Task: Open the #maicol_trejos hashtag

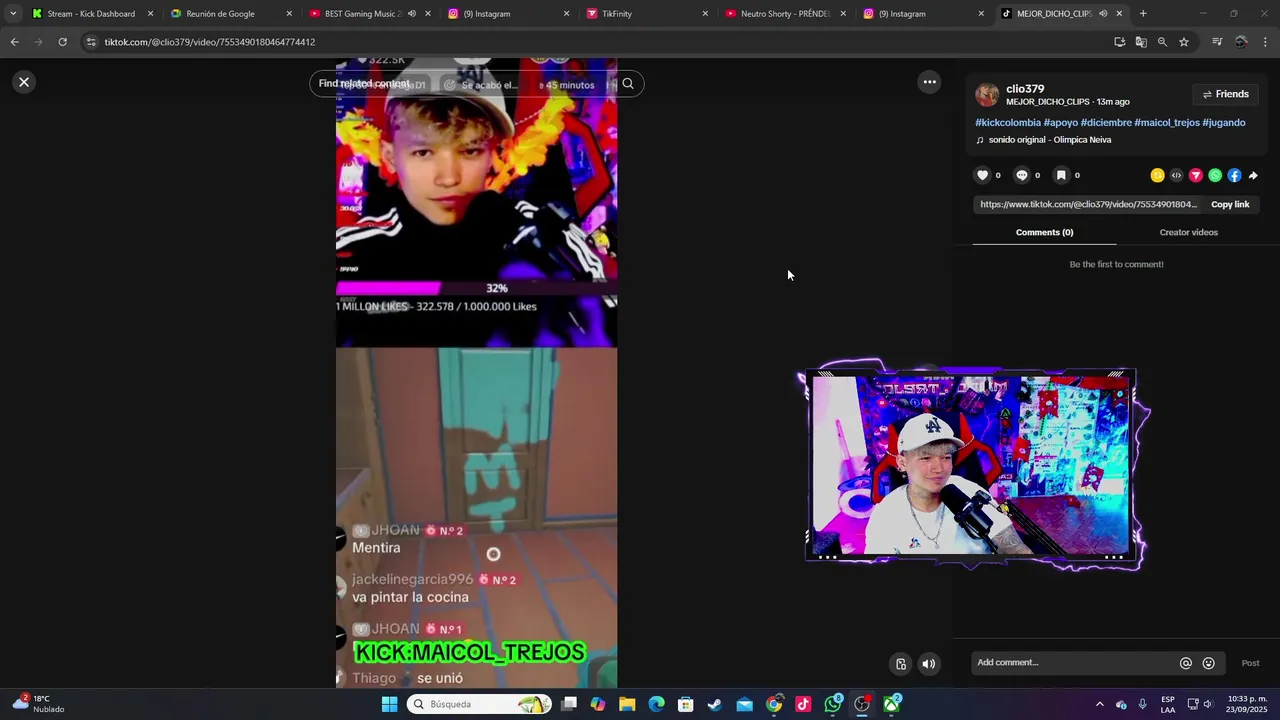Action: [1167, 123]
